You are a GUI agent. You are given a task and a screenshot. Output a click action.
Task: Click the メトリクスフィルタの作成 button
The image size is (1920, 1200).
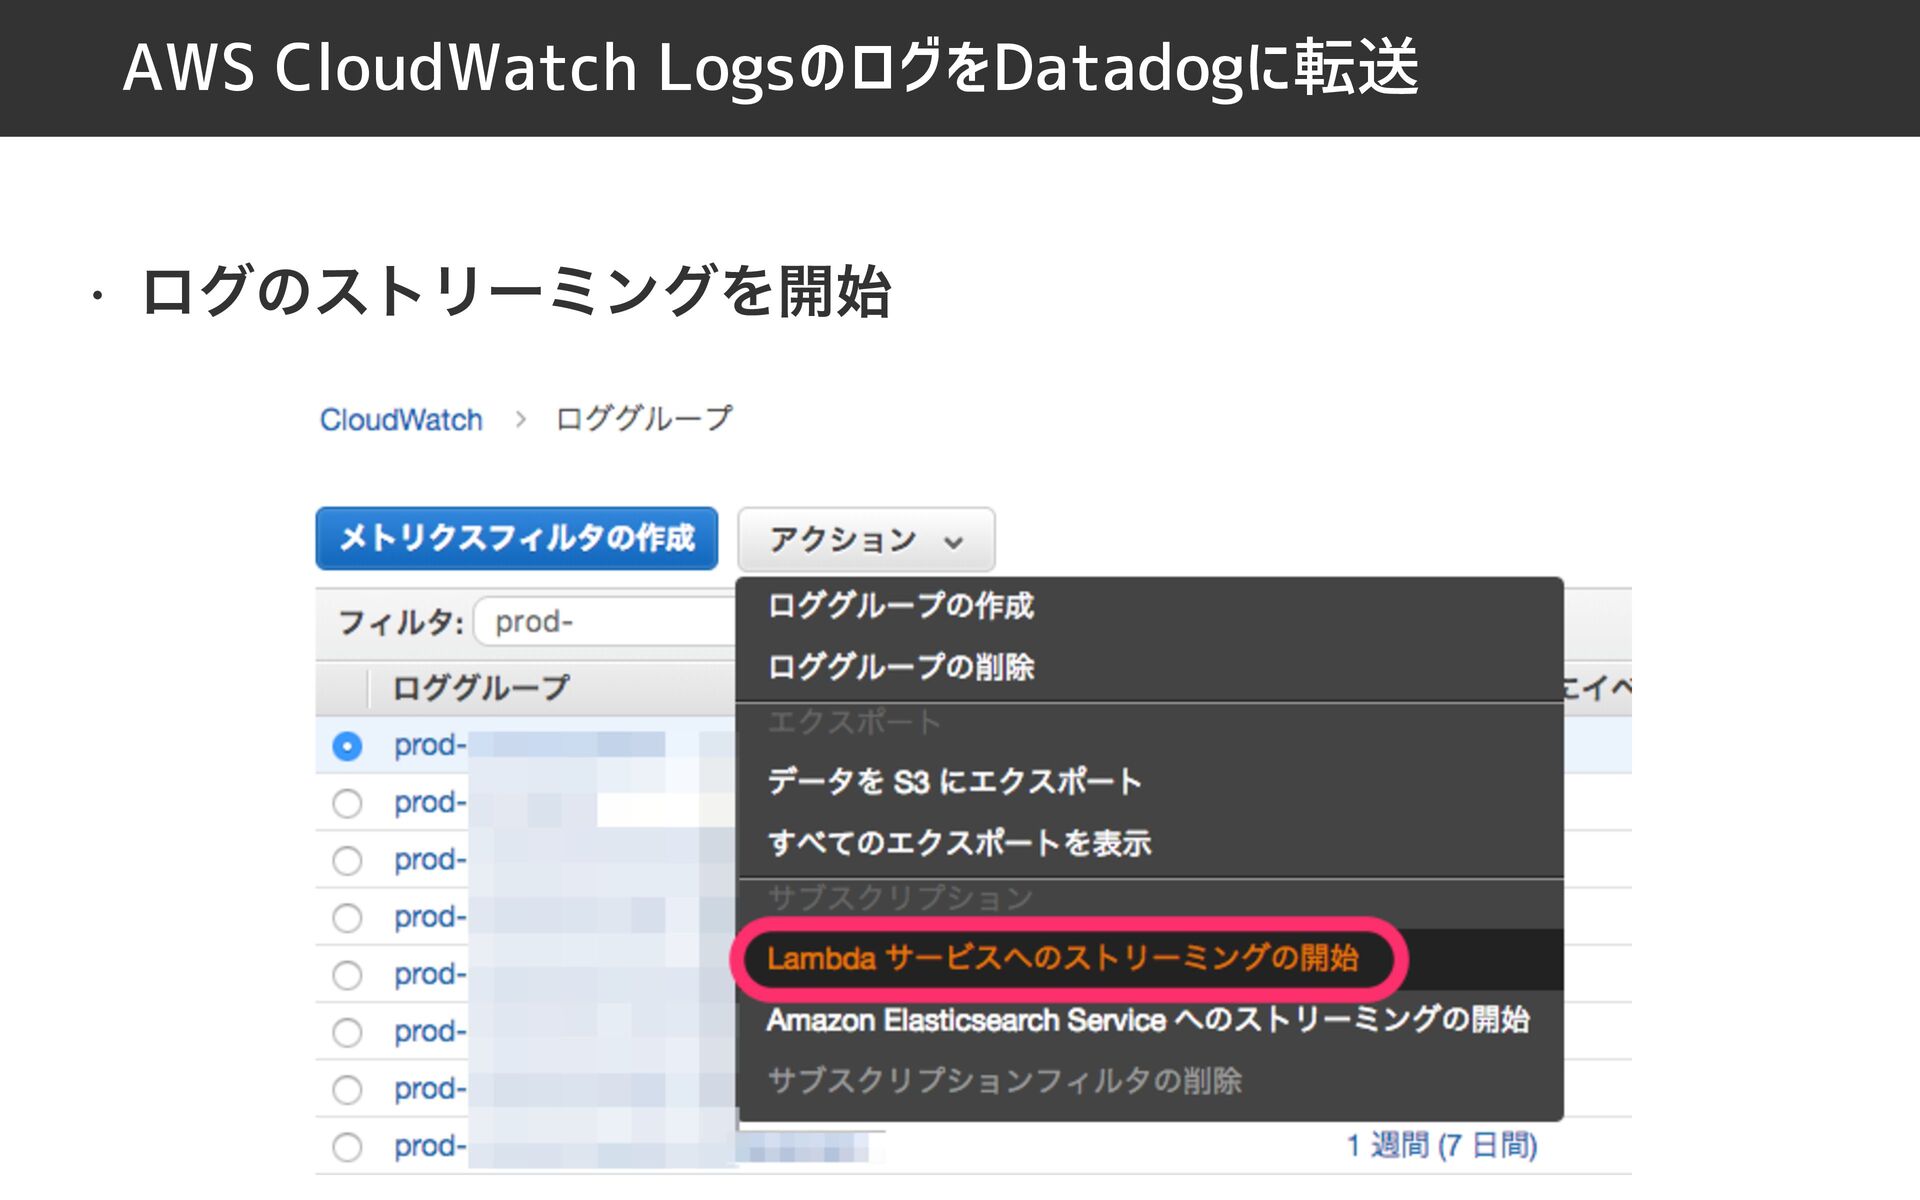[517, 538]
